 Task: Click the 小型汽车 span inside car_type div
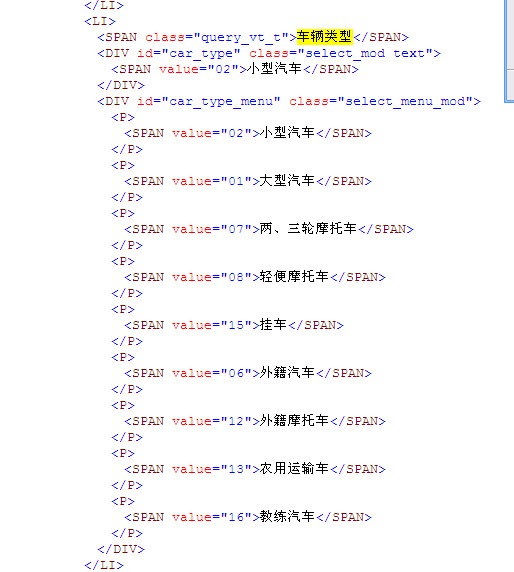click(235, 69)
